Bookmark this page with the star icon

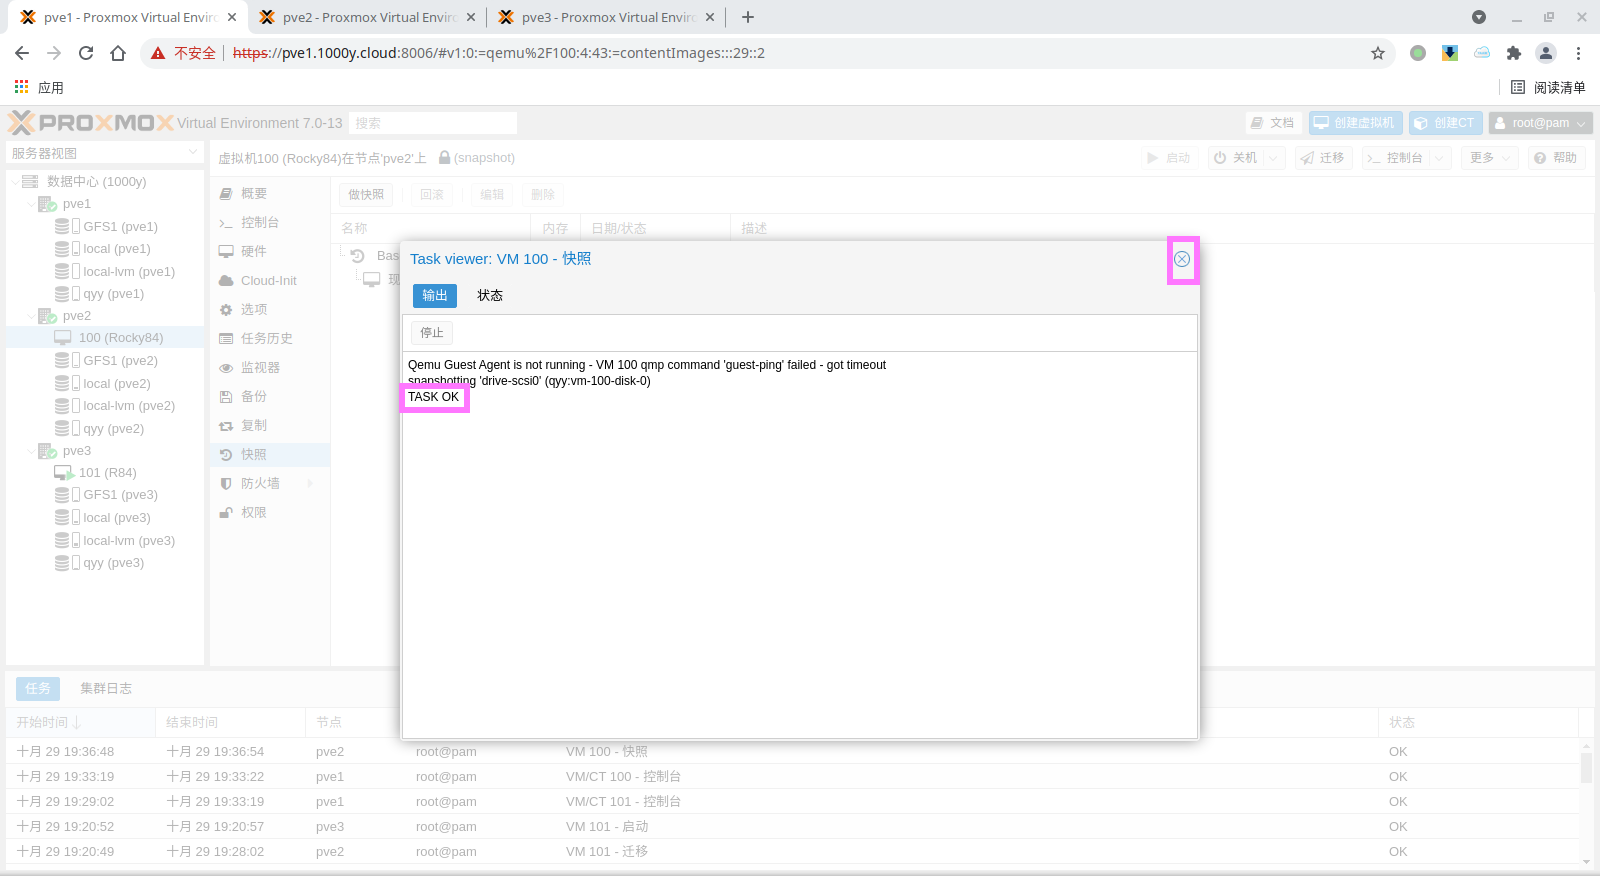[x=1378, y=53]
